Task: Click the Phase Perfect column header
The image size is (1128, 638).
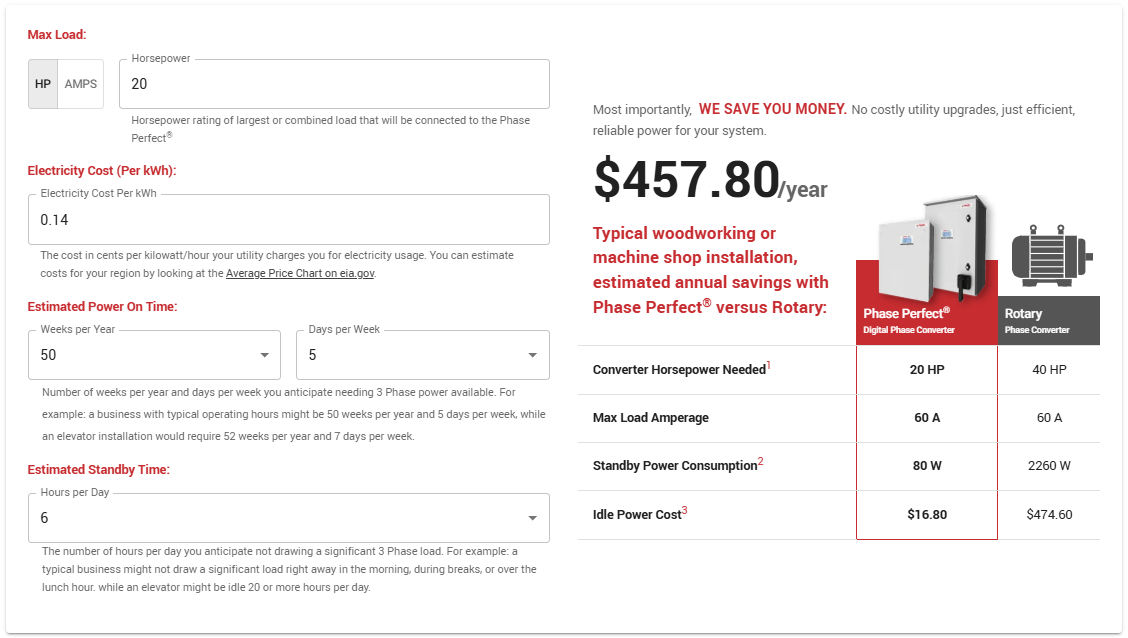Action: [x=926, y=320]
